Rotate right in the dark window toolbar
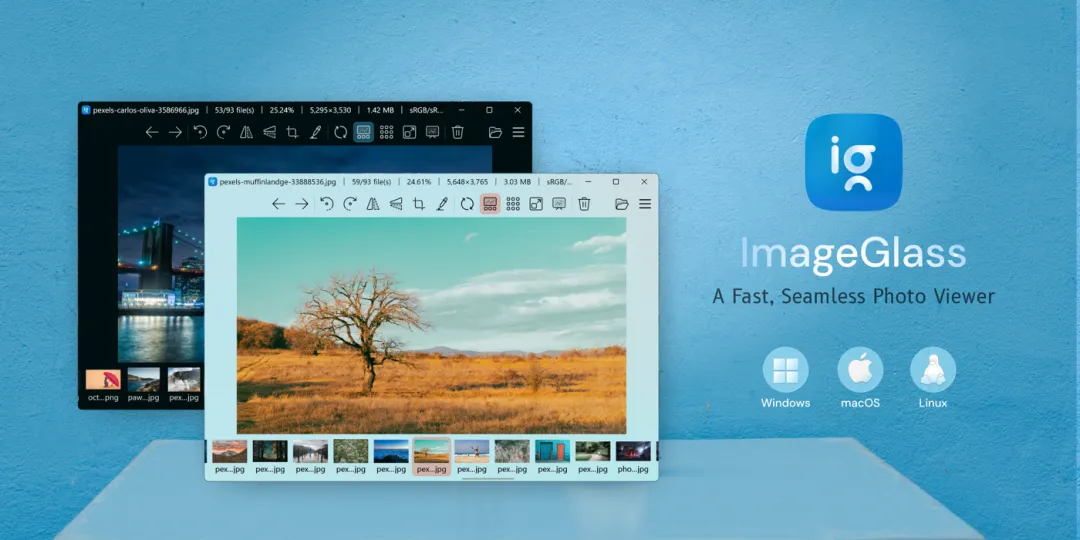 (x=223, y=132)
